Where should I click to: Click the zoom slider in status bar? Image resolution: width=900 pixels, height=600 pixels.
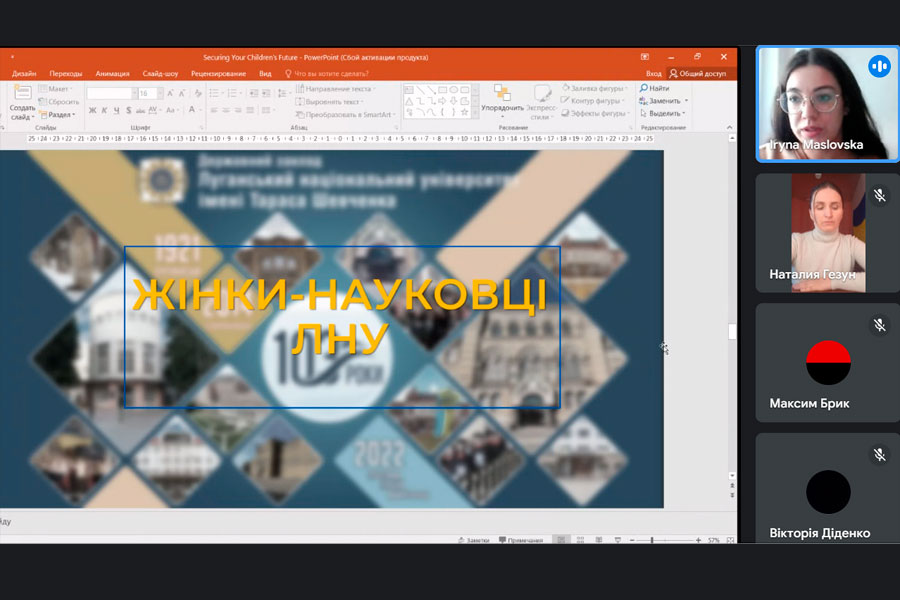click(652, 540)
